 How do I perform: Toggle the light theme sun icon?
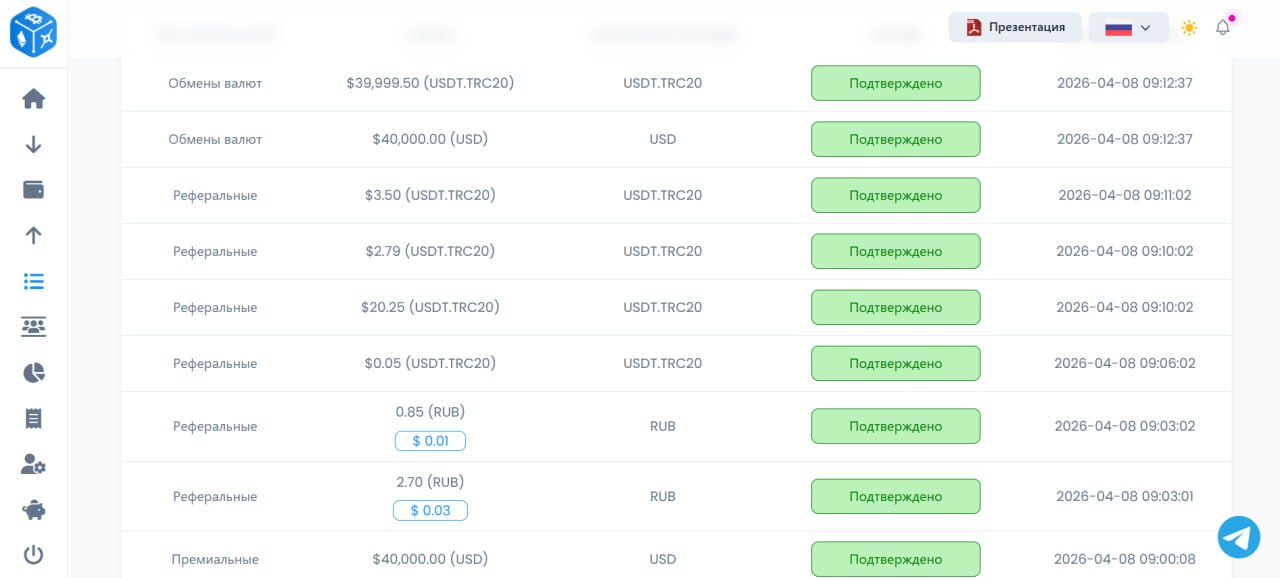pyautogui.click(x=1189, y=28)
